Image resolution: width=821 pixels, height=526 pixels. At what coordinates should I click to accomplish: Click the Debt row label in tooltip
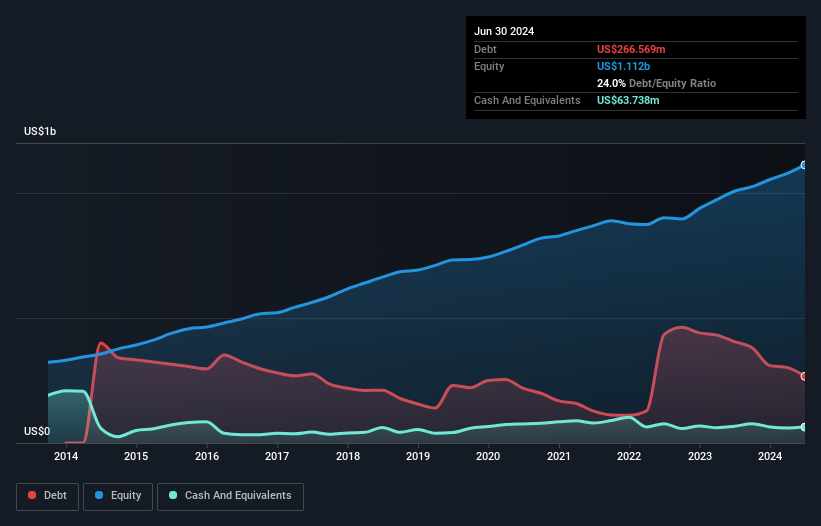[485, 49]
